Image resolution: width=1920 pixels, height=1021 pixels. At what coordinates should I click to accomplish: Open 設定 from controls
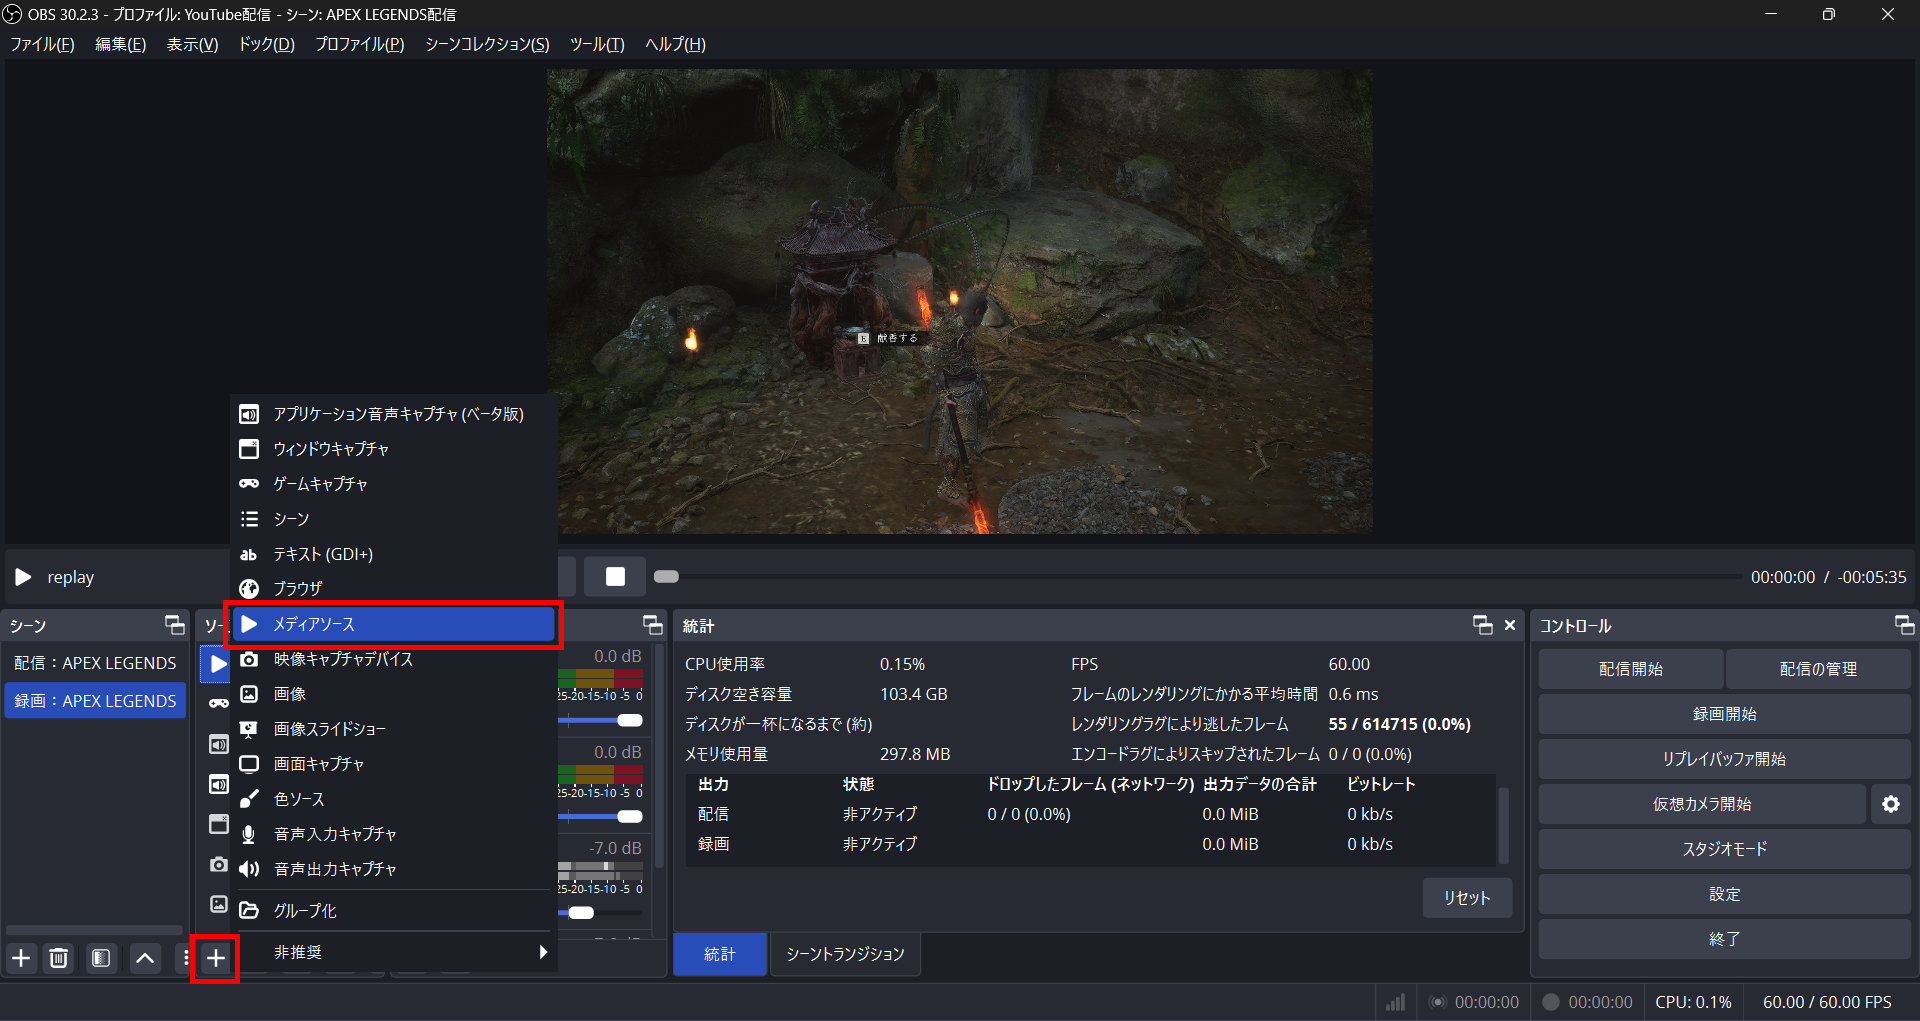click(x=1724, y=894)
